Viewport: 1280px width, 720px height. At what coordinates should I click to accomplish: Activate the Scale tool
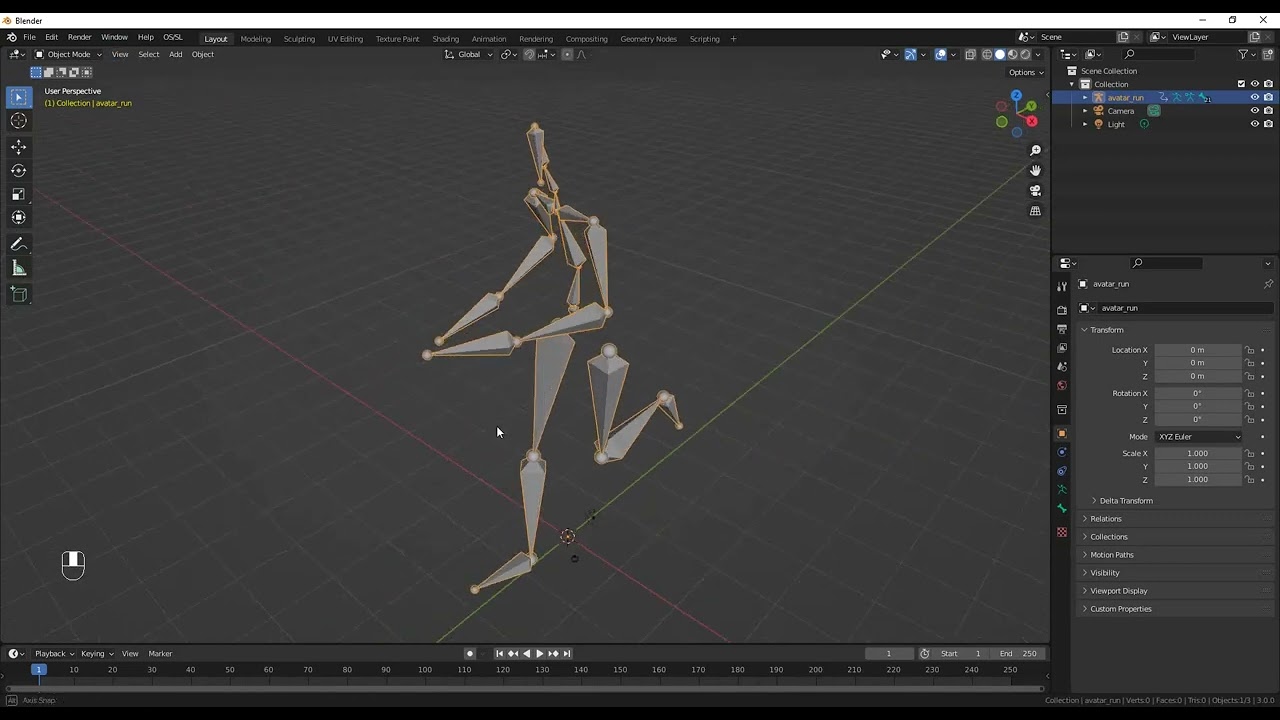pos(19,195)
